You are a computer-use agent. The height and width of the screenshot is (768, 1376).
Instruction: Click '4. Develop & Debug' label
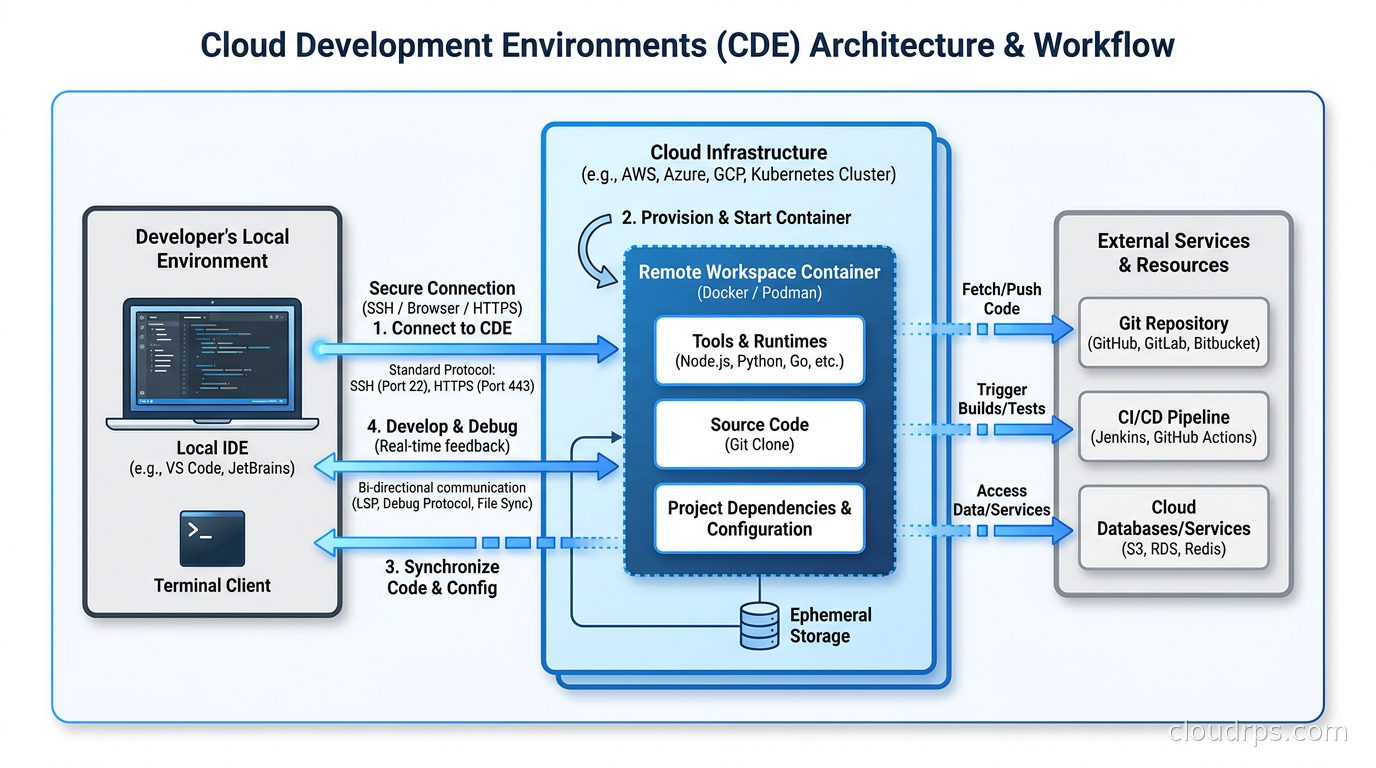442,426
